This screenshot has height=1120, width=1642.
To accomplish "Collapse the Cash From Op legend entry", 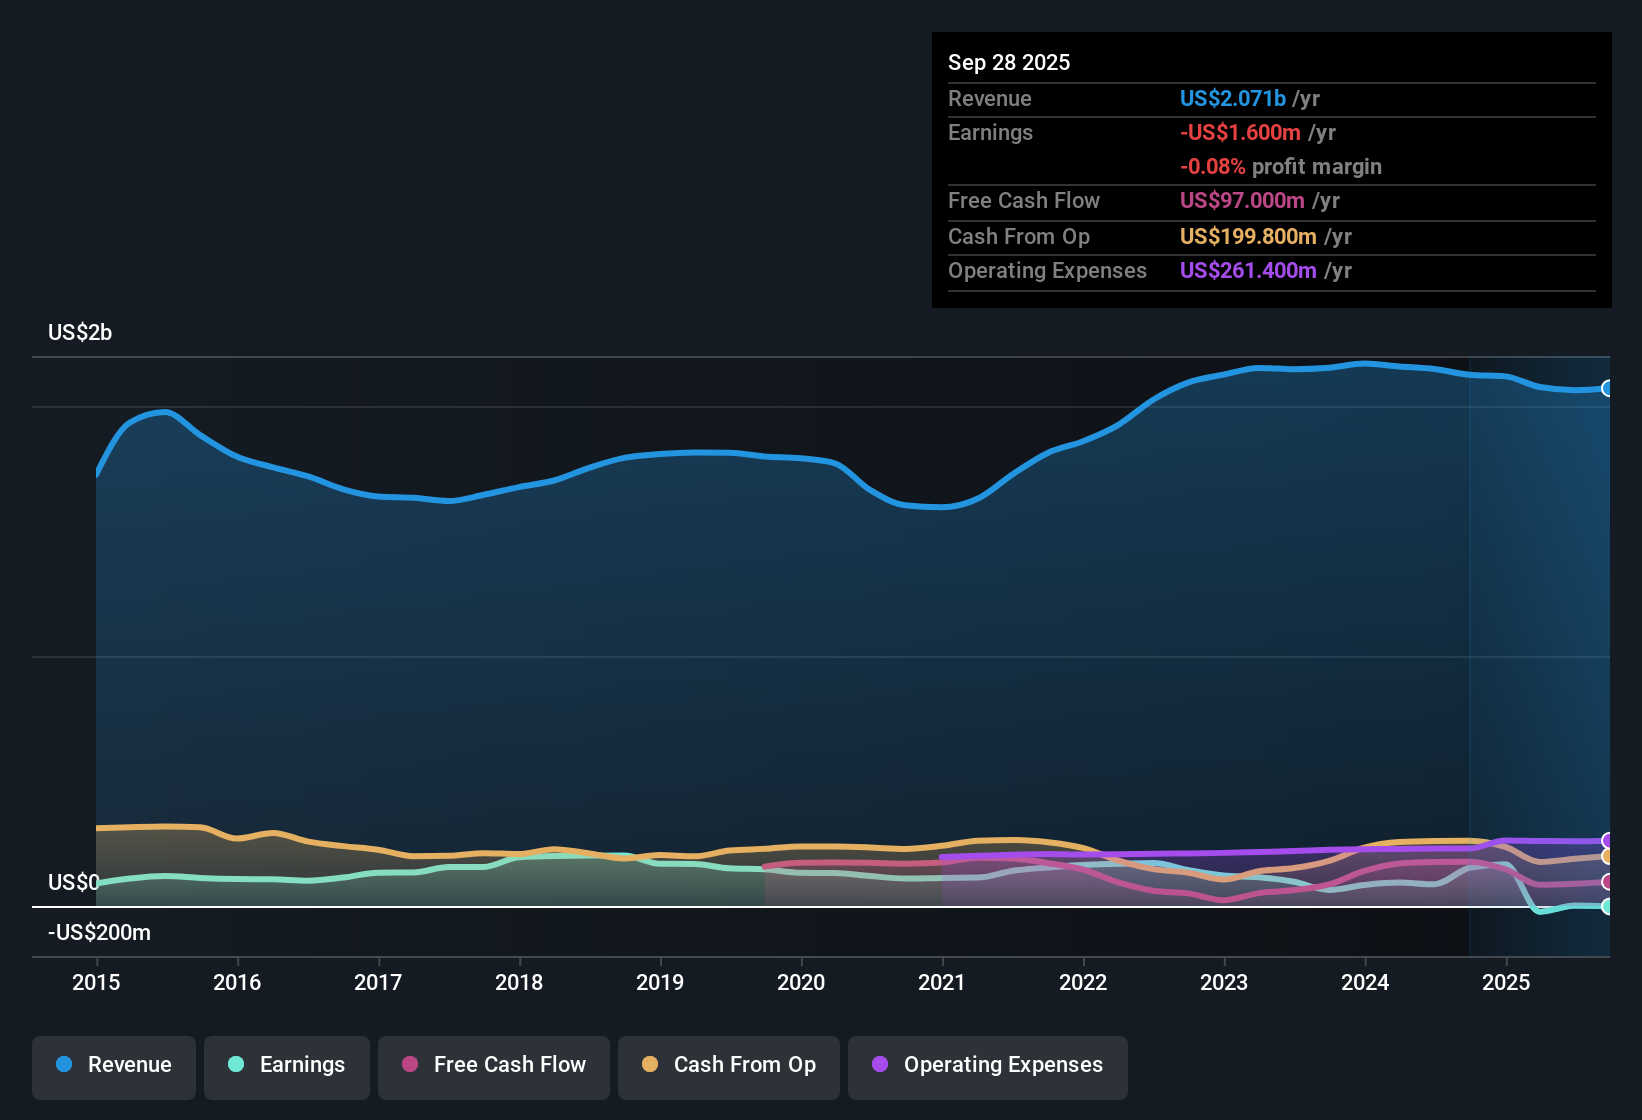I will (728, 1065).
